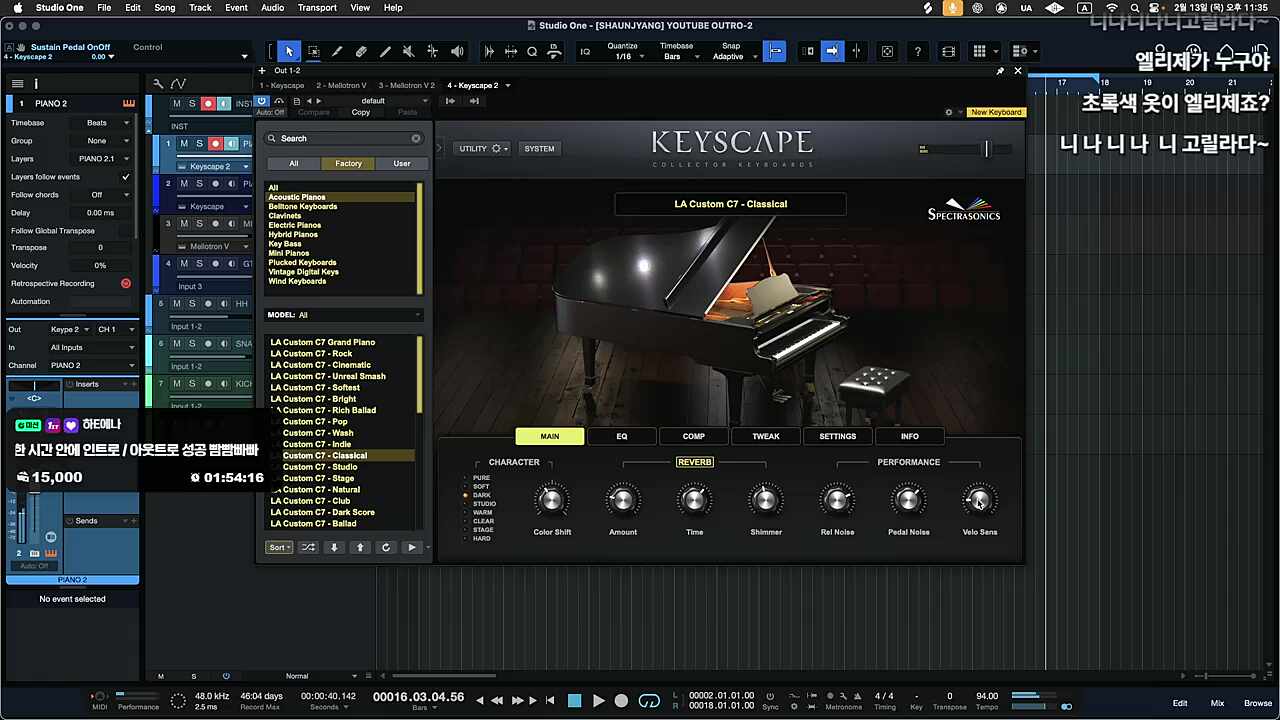
Task: Pick the Paint tool
Action: pos(385,51)
